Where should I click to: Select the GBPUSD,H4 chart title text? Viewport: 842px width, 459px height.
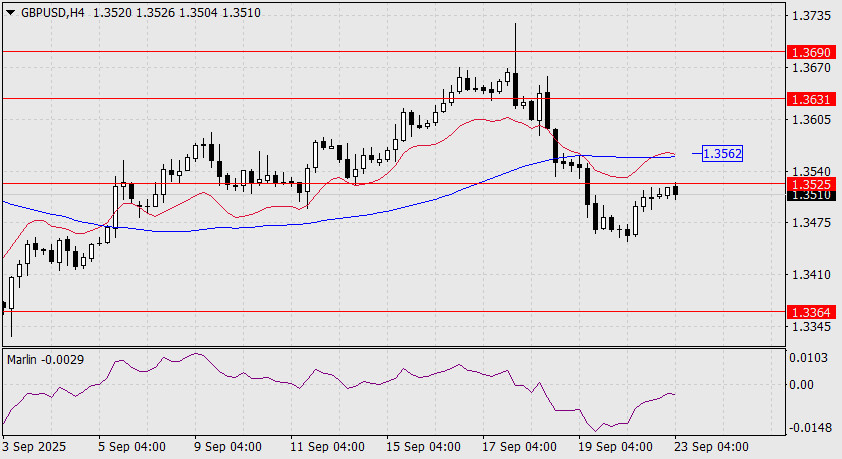coord(49,10)
